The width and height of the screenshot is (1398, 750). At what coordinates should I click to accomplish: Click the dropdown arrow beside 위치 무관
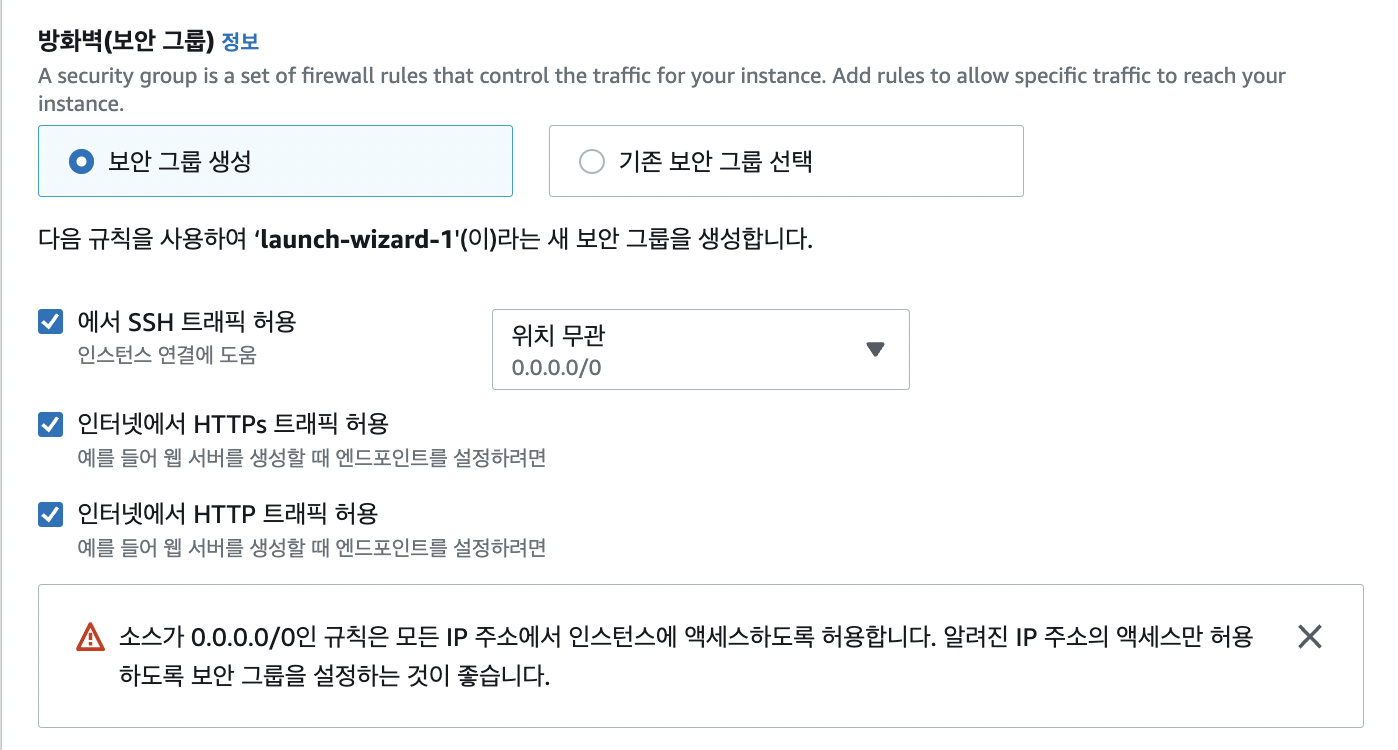(875, 349)
